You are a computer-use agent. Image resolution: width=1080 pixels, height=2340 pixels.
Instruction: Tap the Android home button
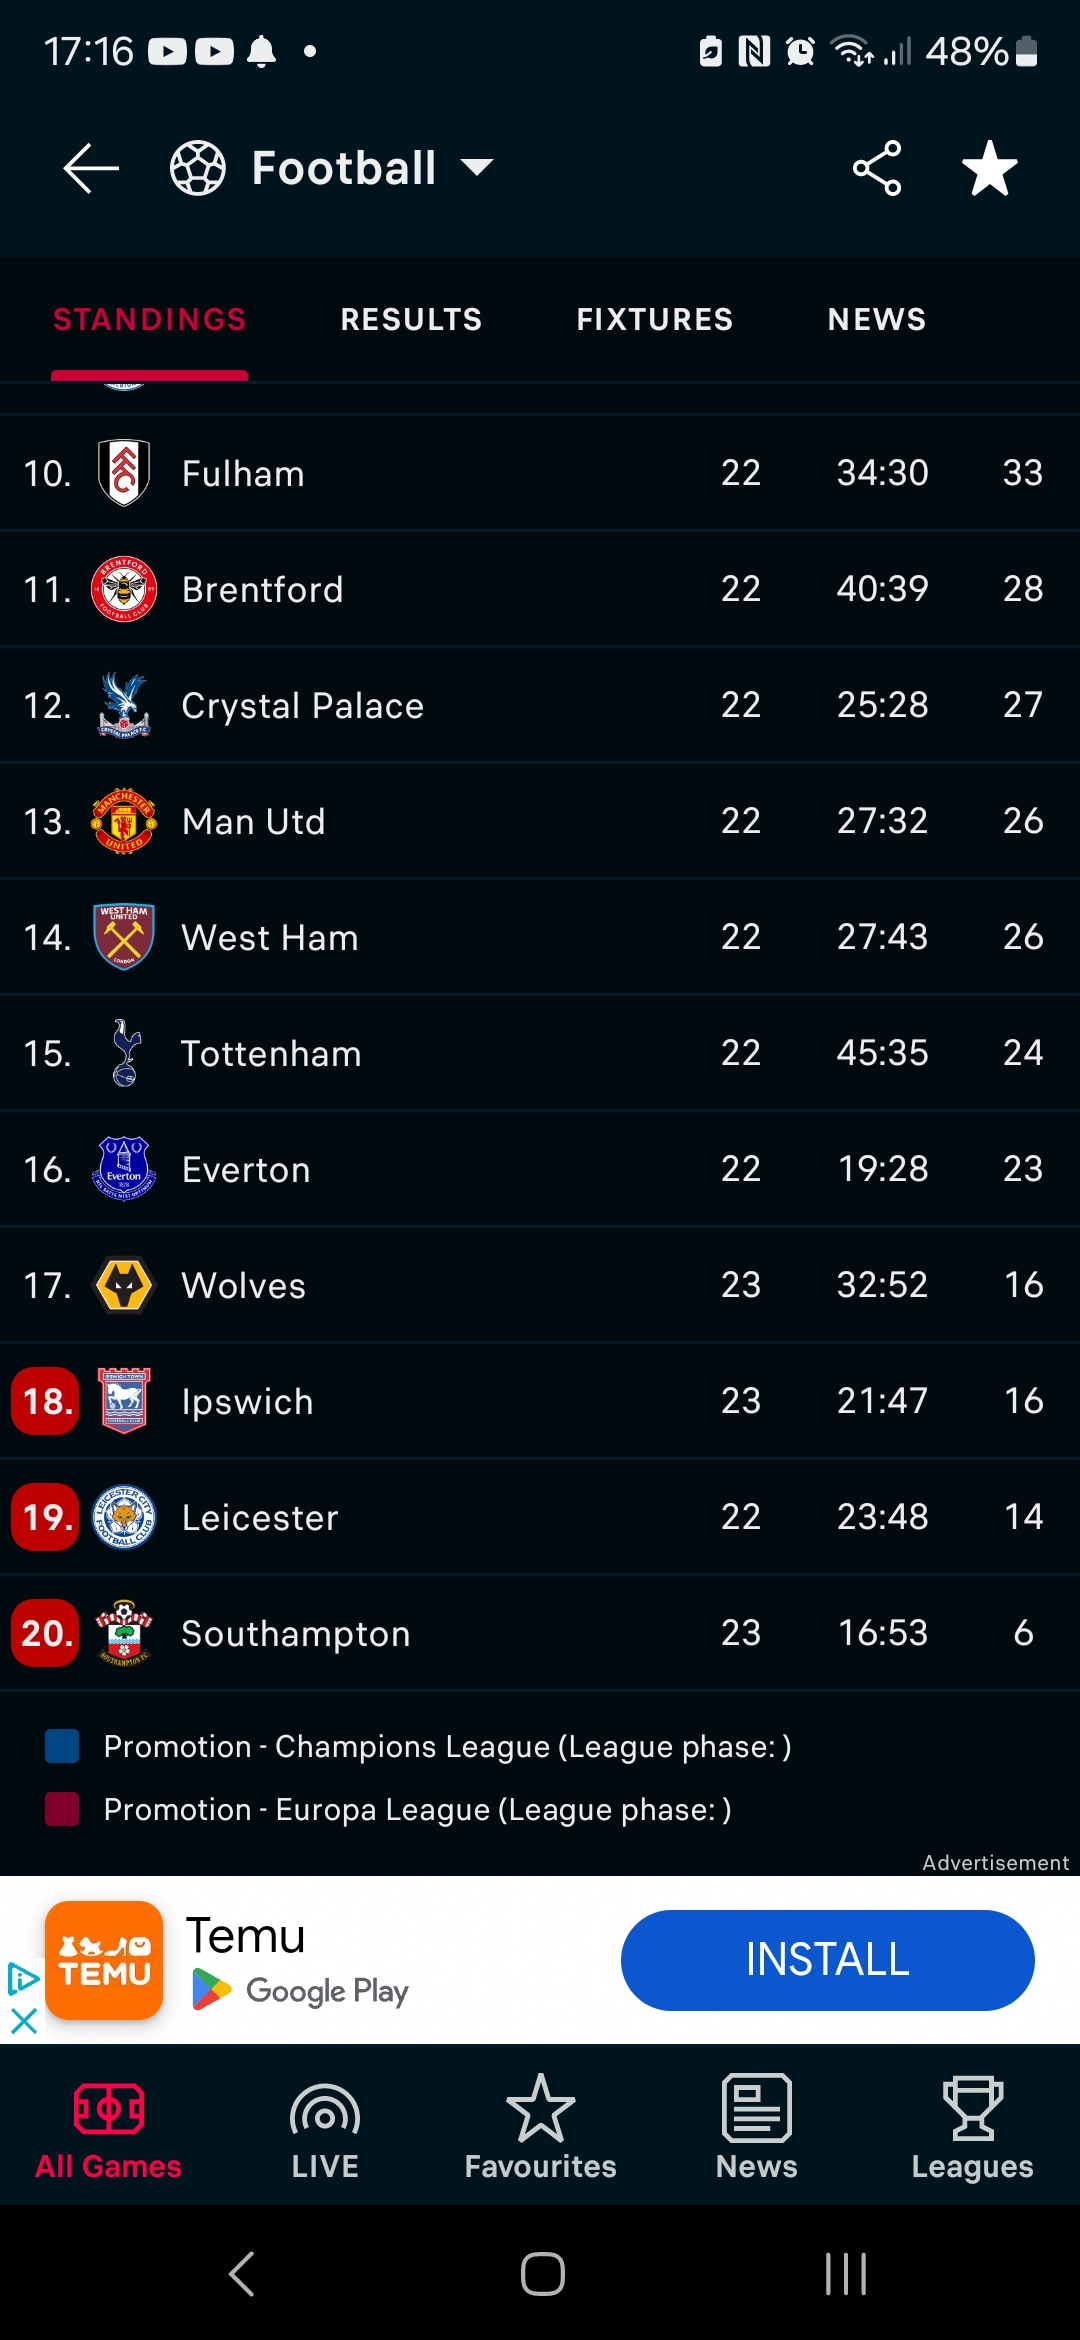point(542,2274)
